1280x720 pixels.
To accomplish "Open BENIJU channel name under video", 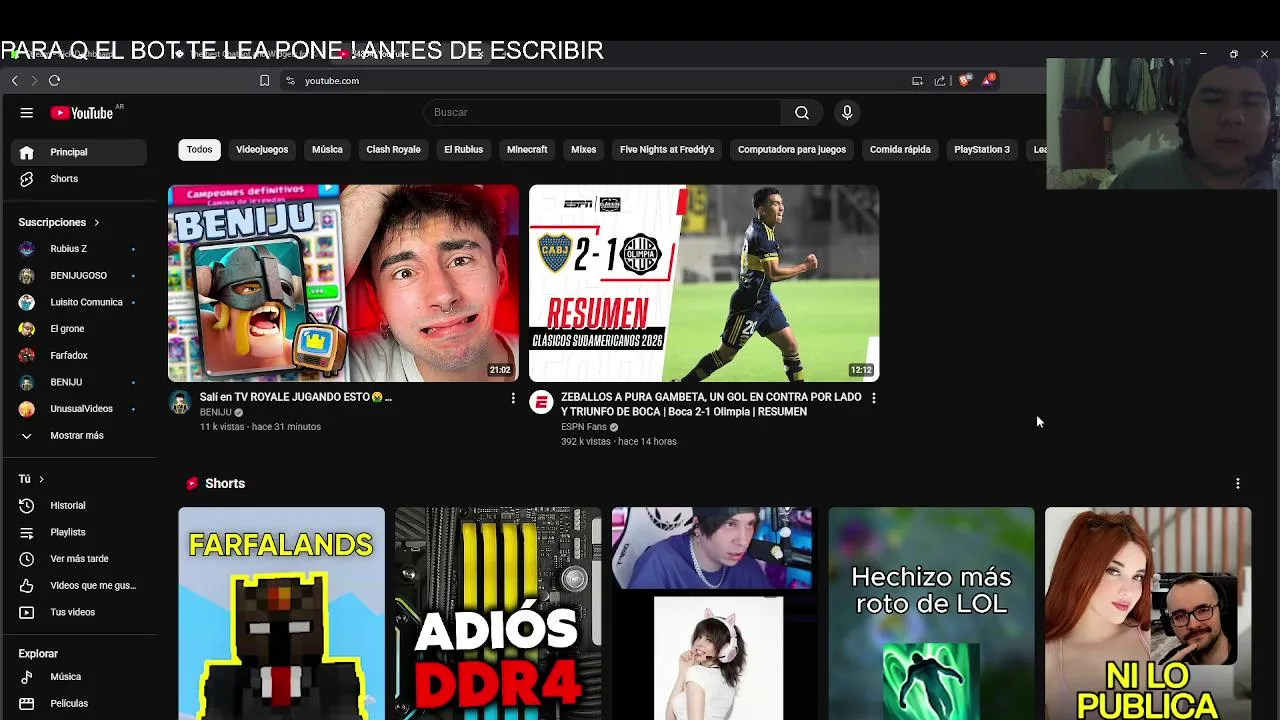I will (216, 412).
